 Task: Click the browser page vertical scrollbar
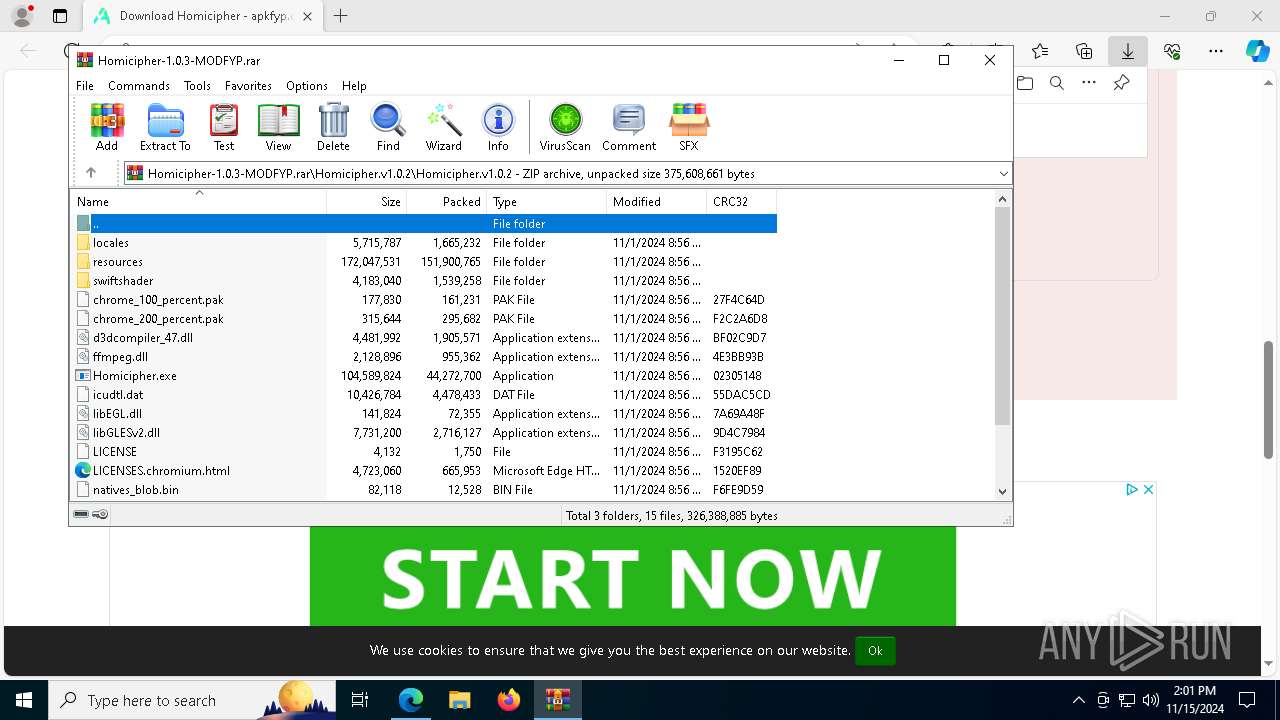1269,398
